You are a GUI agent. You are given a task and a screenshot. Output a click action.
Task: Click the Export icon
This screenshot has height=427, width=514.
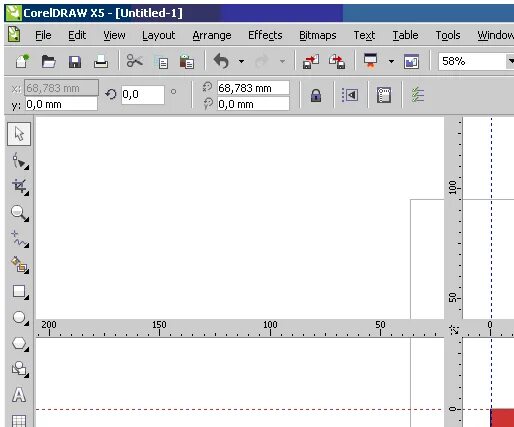(x=337, y=62)
